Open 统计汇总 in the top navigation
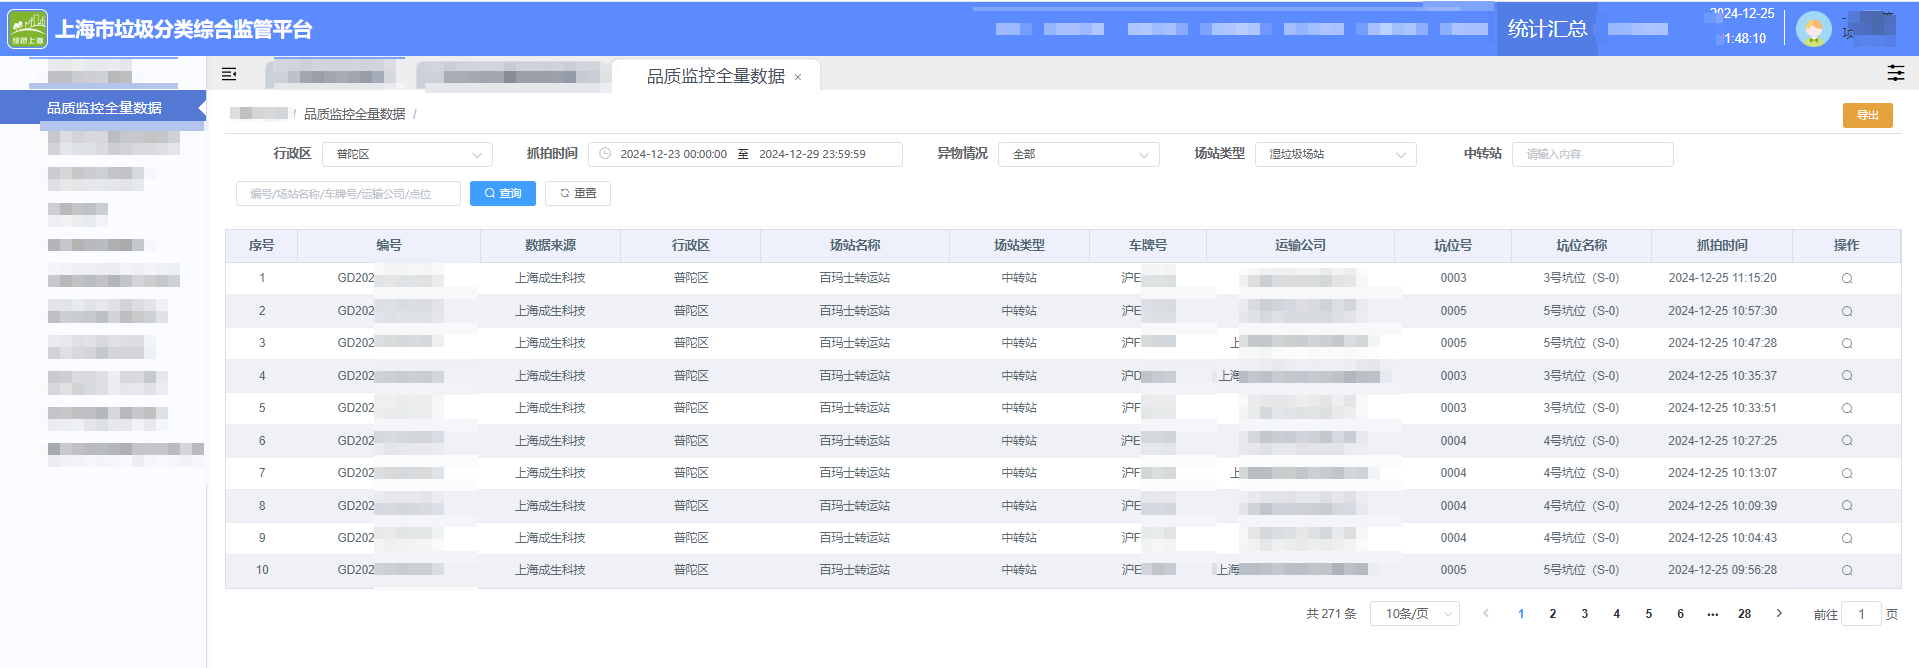Viewport: 1919px width, 668px height. click(x=1547, y=29)
